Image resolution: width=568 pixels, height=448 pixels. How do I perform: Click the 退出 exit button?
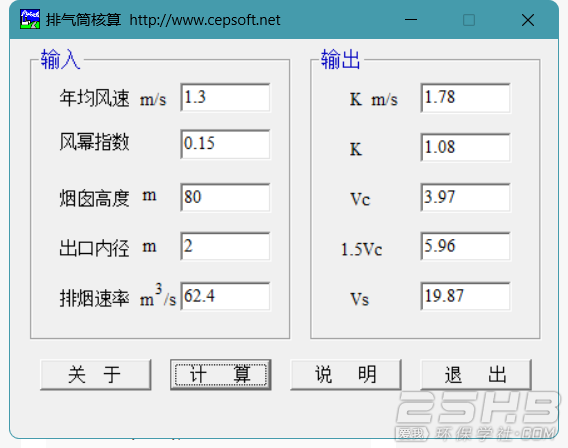point(476,374)
